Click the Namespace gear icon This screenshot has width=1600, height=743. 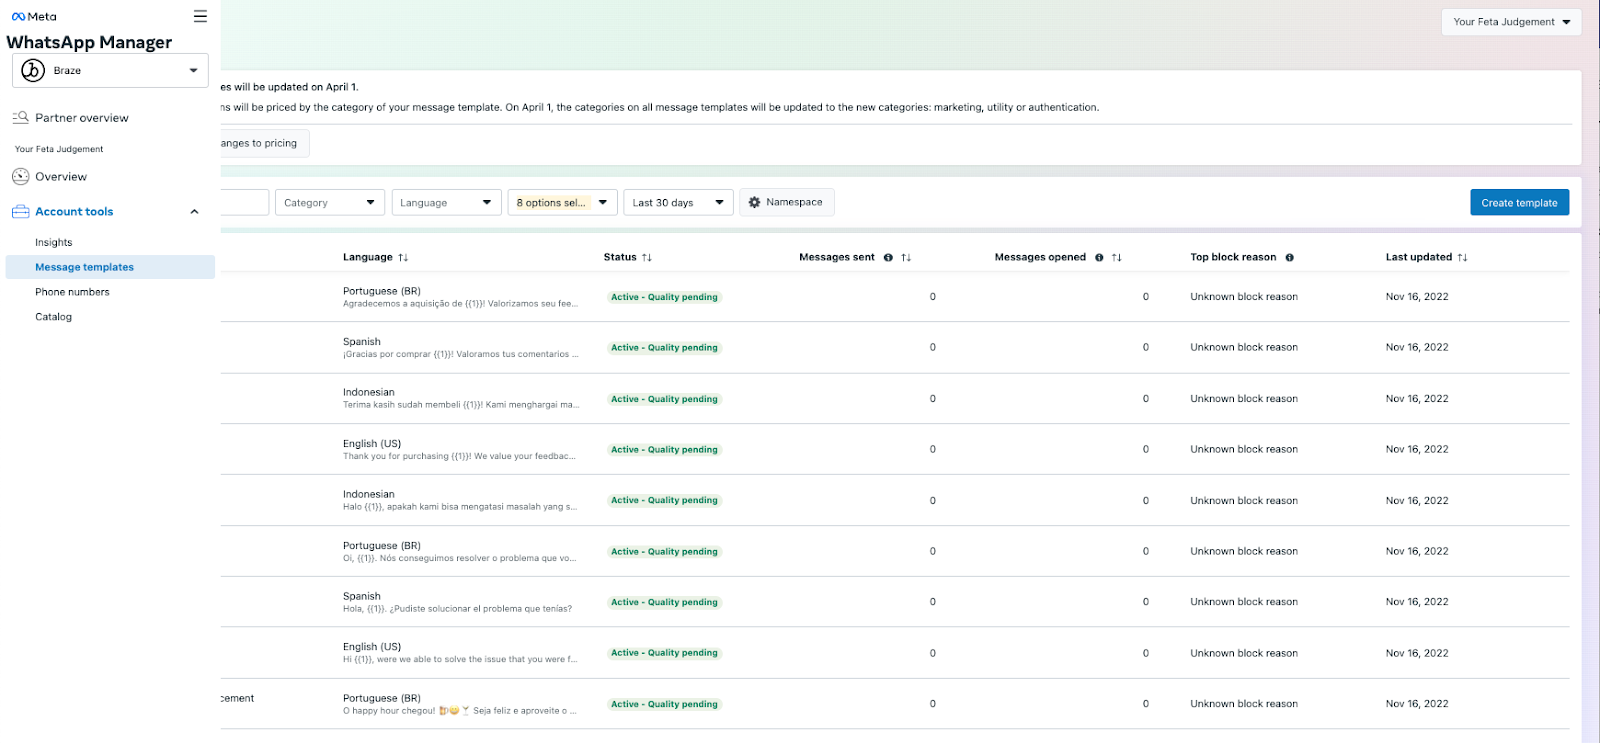tap(755, 202)
